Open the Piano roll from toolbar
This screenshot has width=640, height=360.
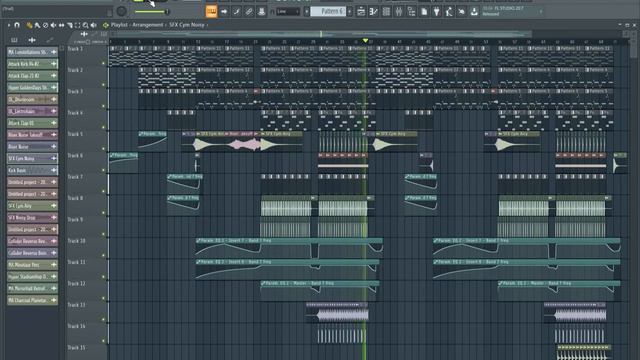click(x=373, y=12)
